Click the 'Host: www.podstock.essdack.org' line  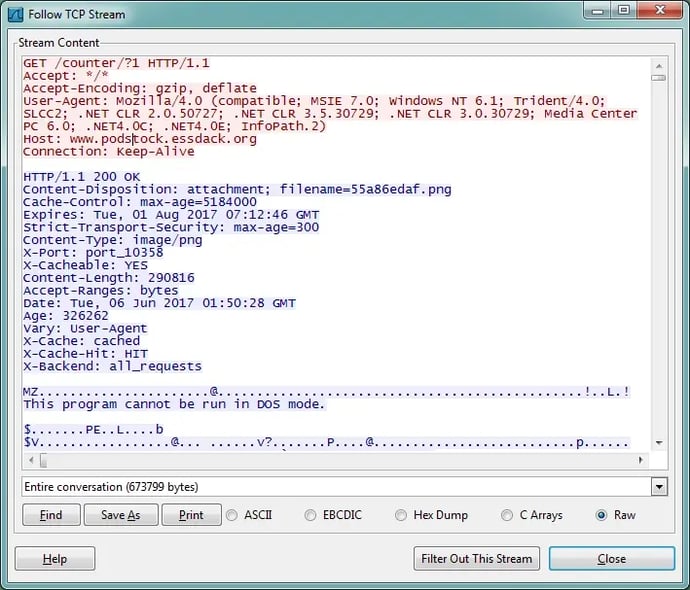pos(140,139)
